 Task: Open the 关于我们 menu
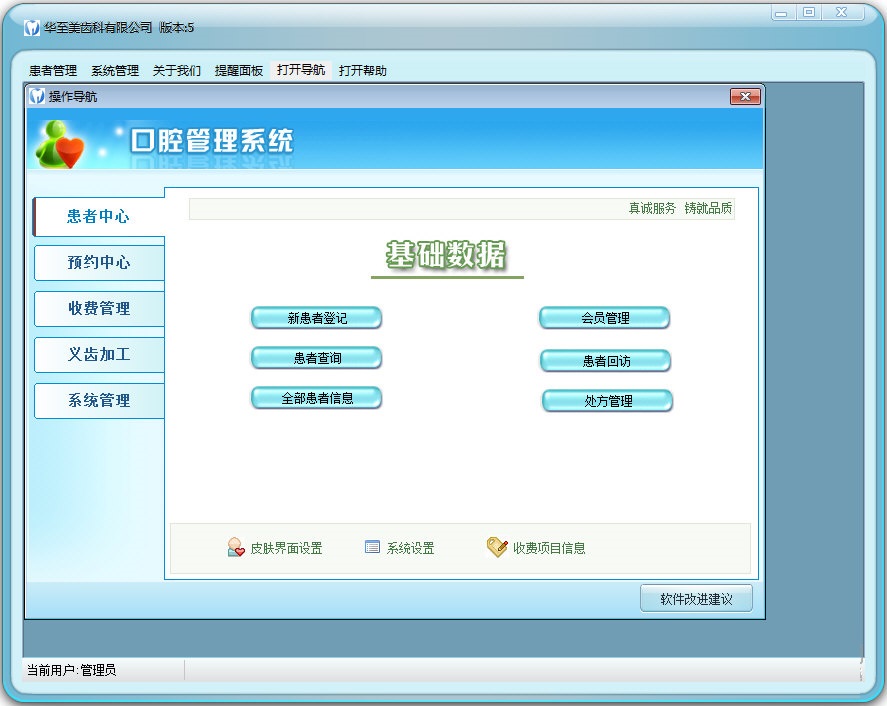tap(176, 71)
